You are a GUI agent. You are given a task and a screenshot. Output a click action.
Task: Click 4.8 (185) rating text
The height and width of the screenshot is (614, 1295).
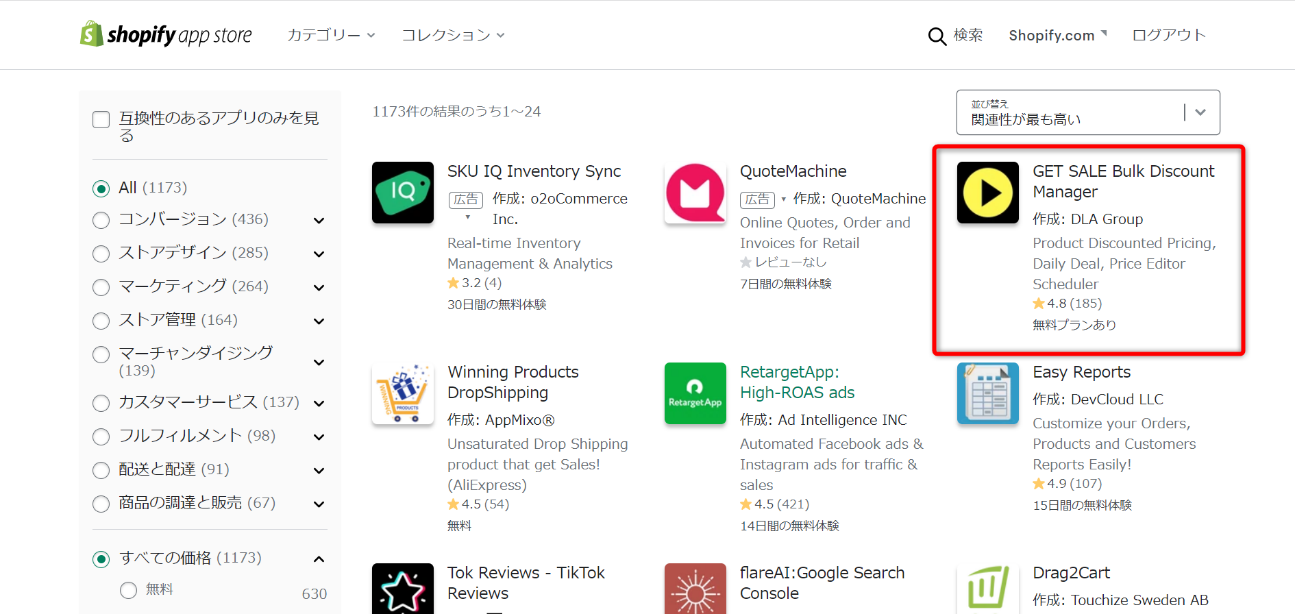coord(1067,304)
